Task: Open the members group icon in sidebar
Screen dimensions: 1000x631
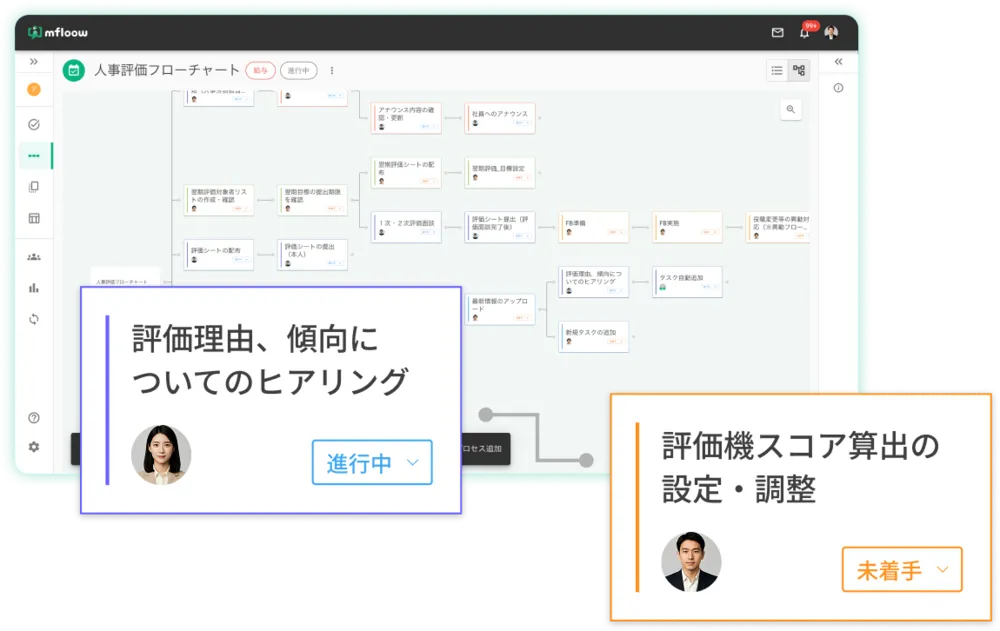Action: (x=34, y=256)
